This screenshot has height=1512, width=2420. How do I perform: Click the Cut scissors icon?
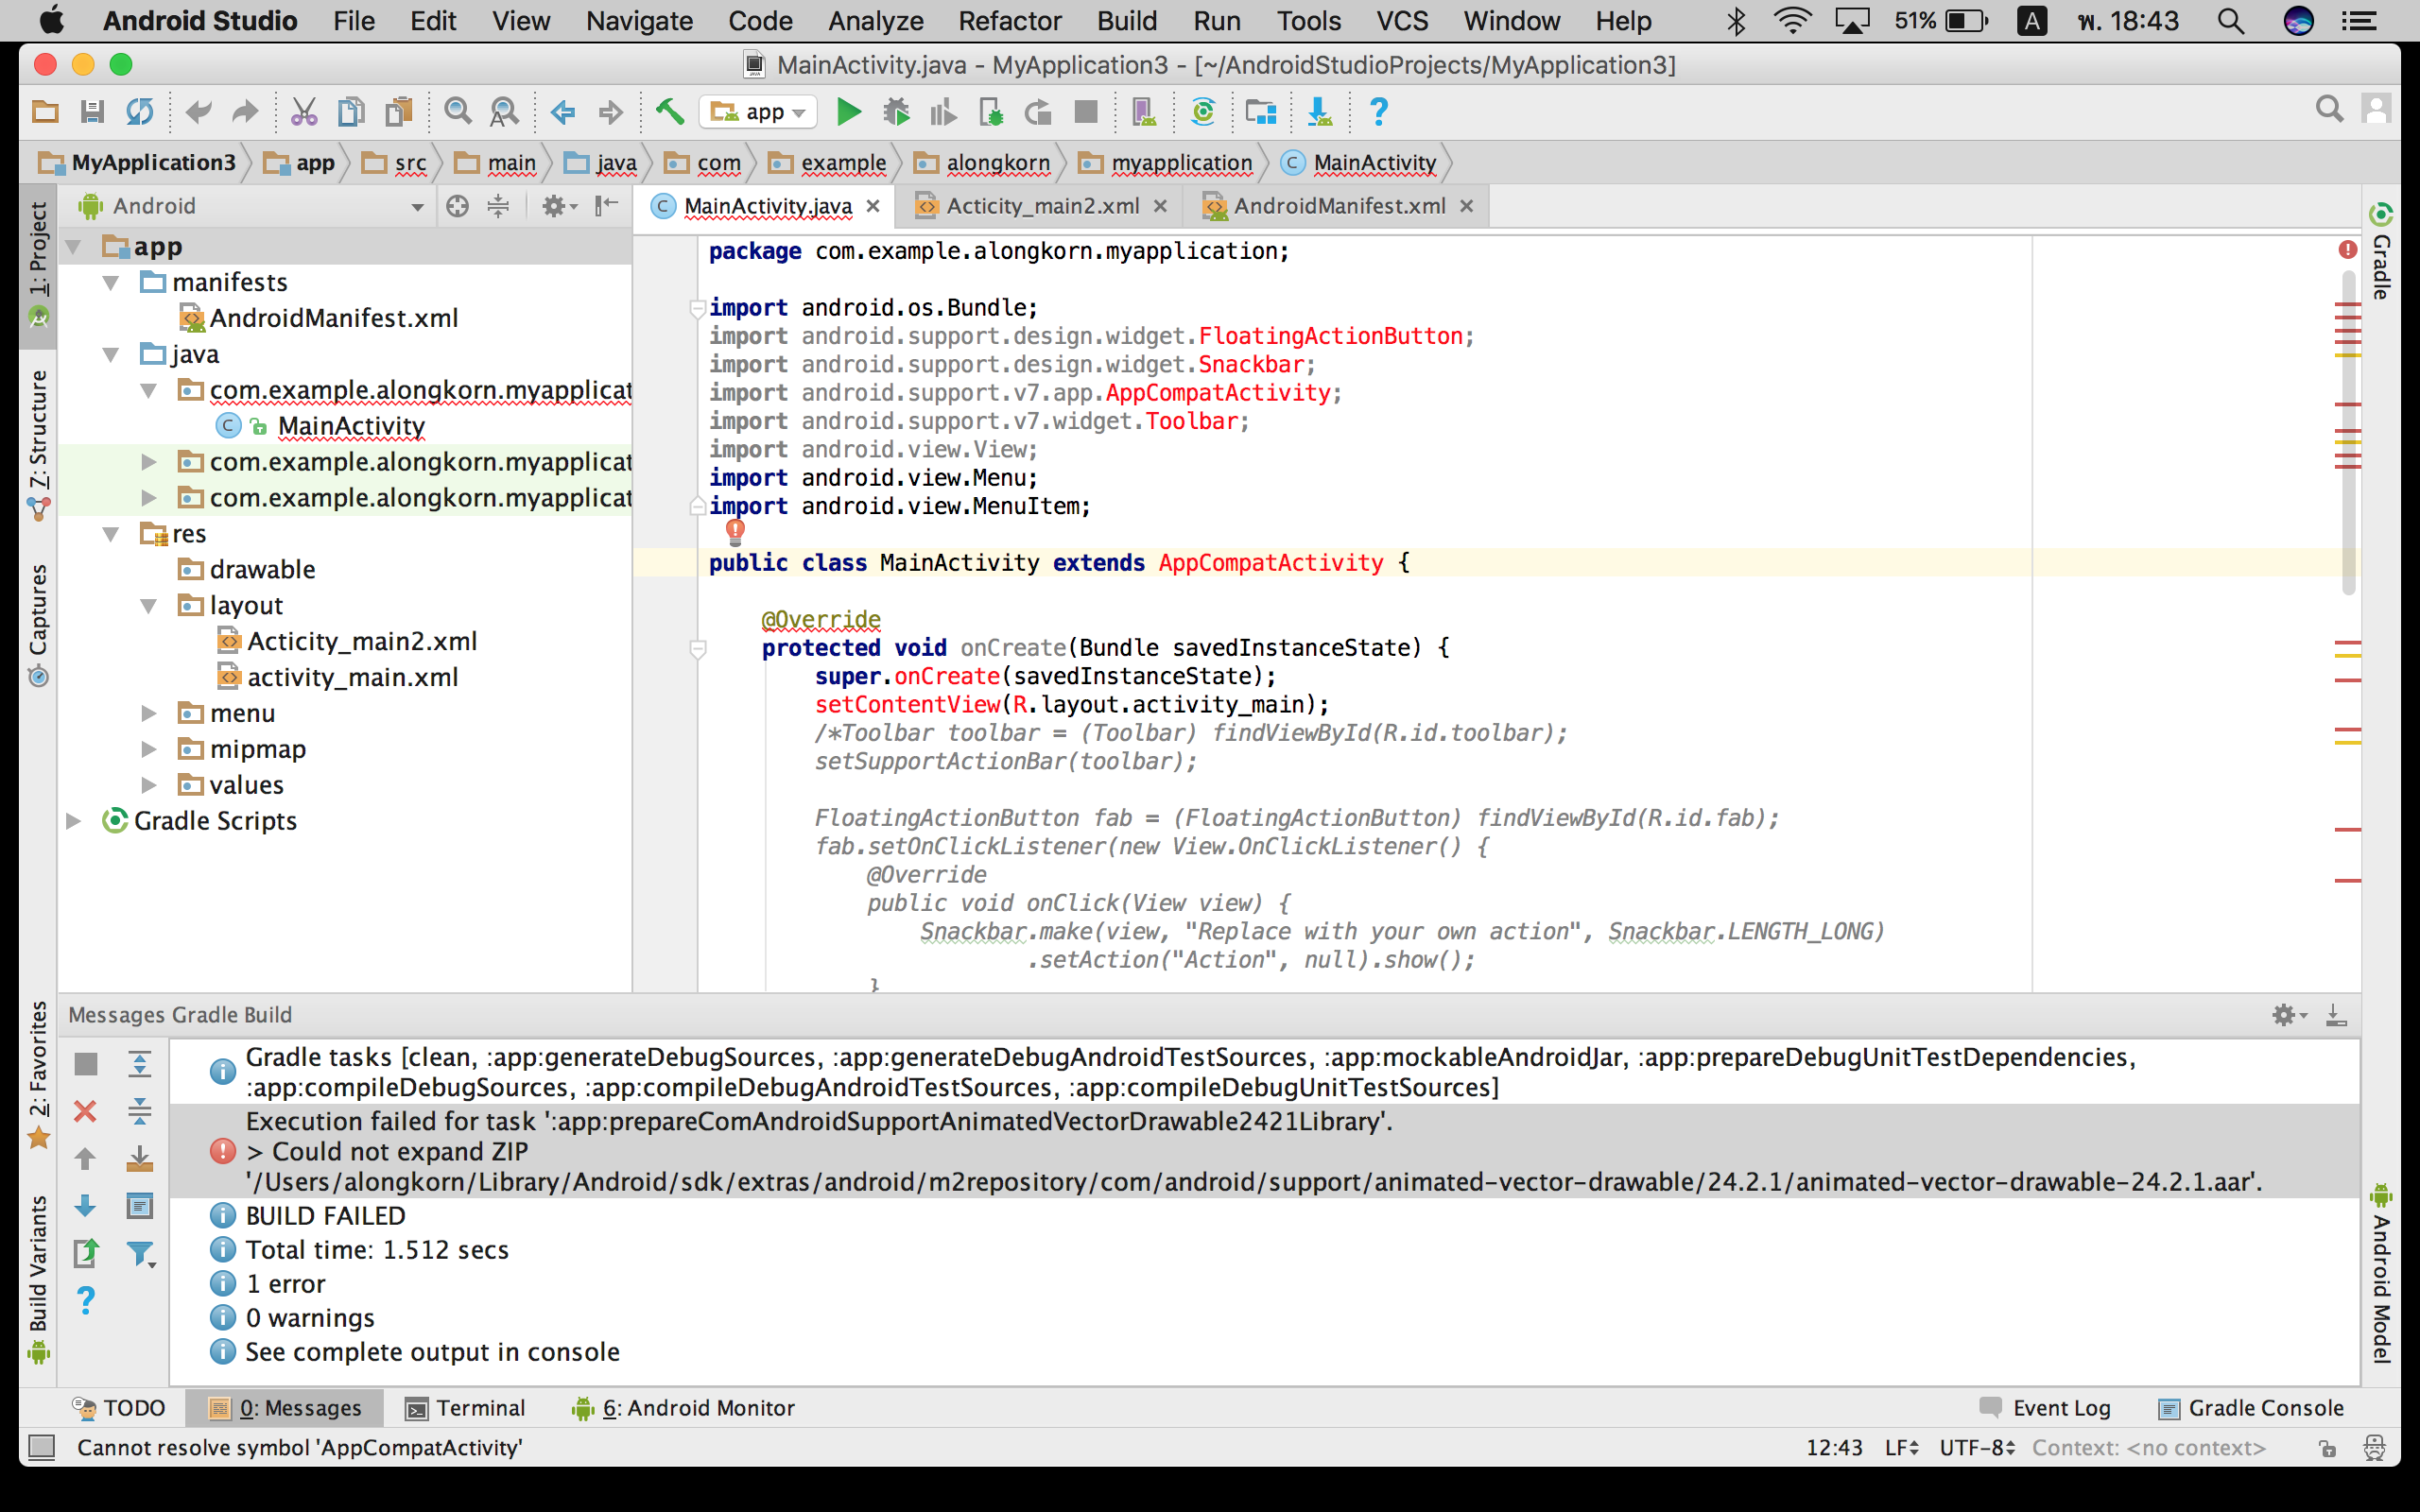[x=303, y=112]
